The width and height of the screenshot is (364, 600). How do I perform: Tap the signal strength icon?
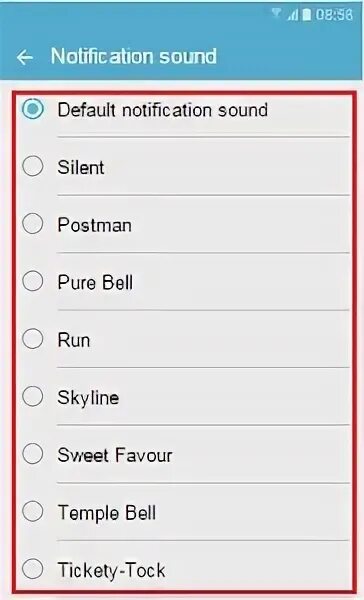(x=293, y=15)
